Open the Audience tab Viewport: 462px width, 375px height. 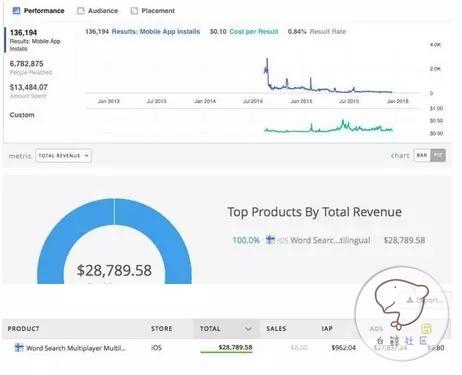point(98,11)
